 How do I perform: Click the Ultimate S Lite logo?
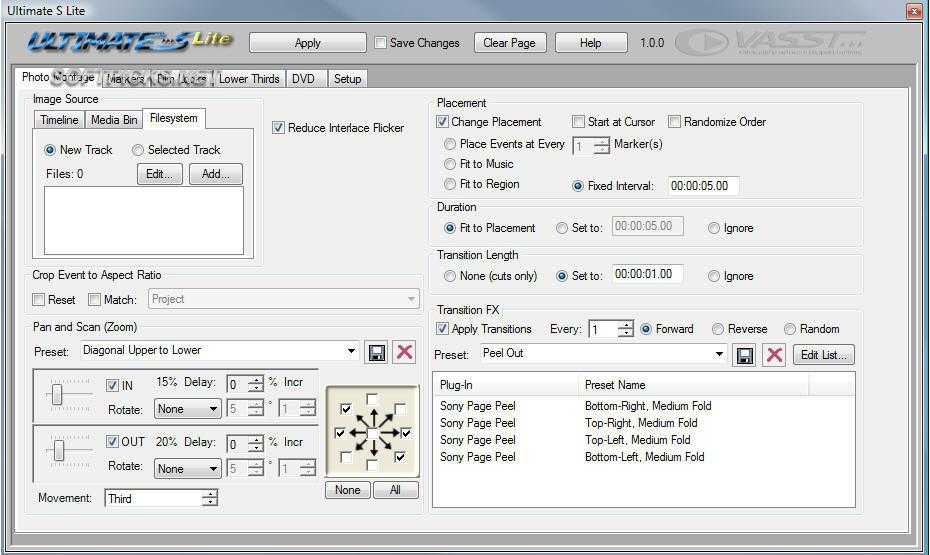[x=130, y=42]
